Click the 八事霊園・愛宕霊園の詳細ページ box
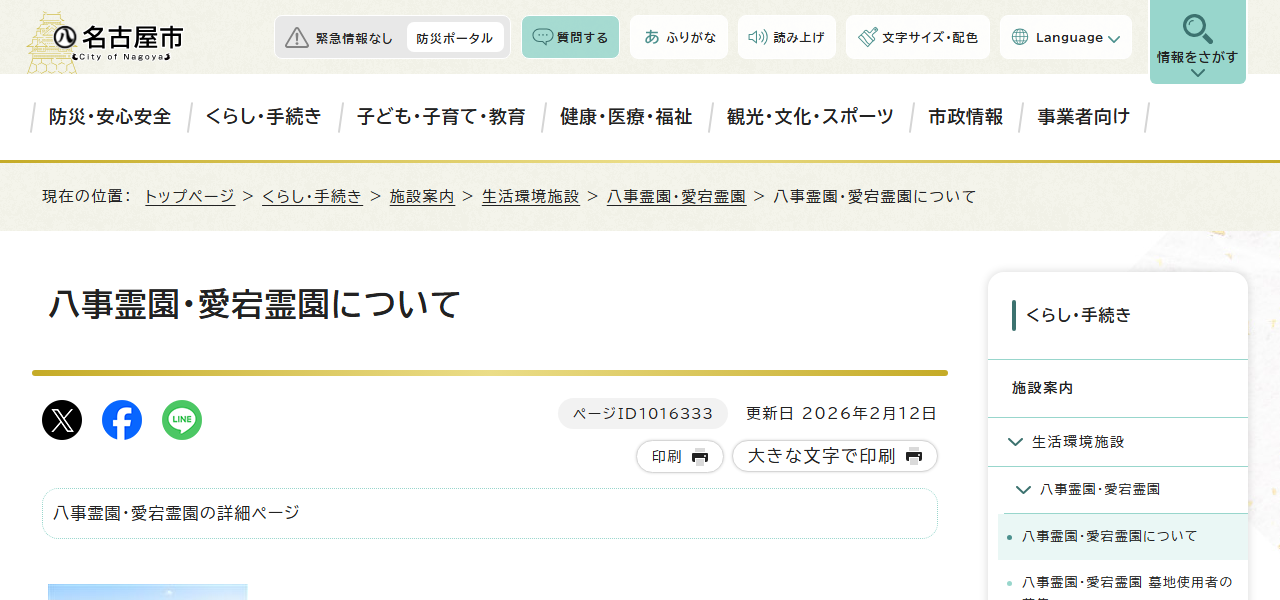 [490, 513]
